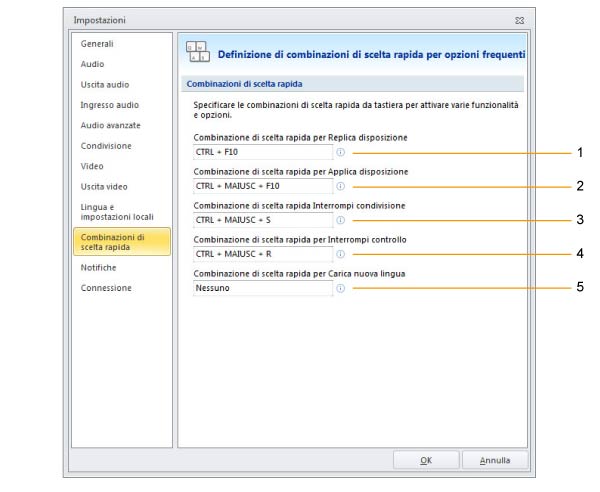Open the Audio settings page
The height and width of the screenshot is (492, 600).
(x=92, y=64)
